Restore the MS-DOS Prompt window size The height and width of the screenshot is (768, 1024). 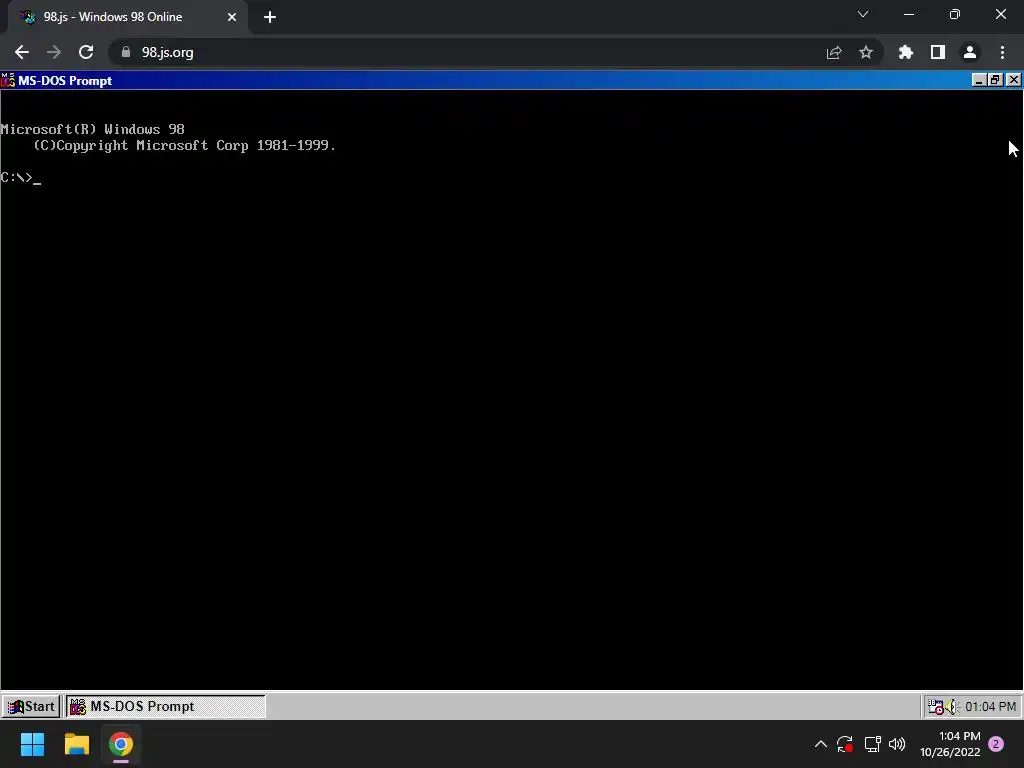coord(995,80)
